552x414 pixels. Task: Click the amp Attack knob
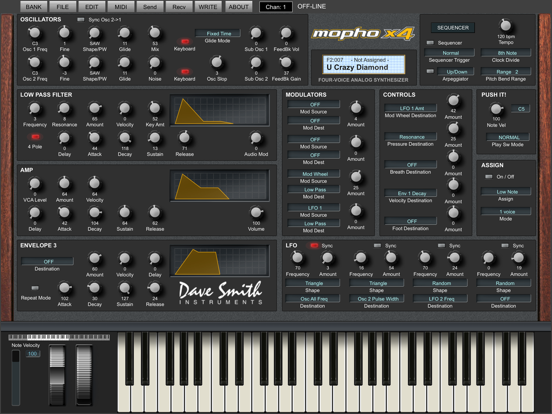[x=64, y=212]
